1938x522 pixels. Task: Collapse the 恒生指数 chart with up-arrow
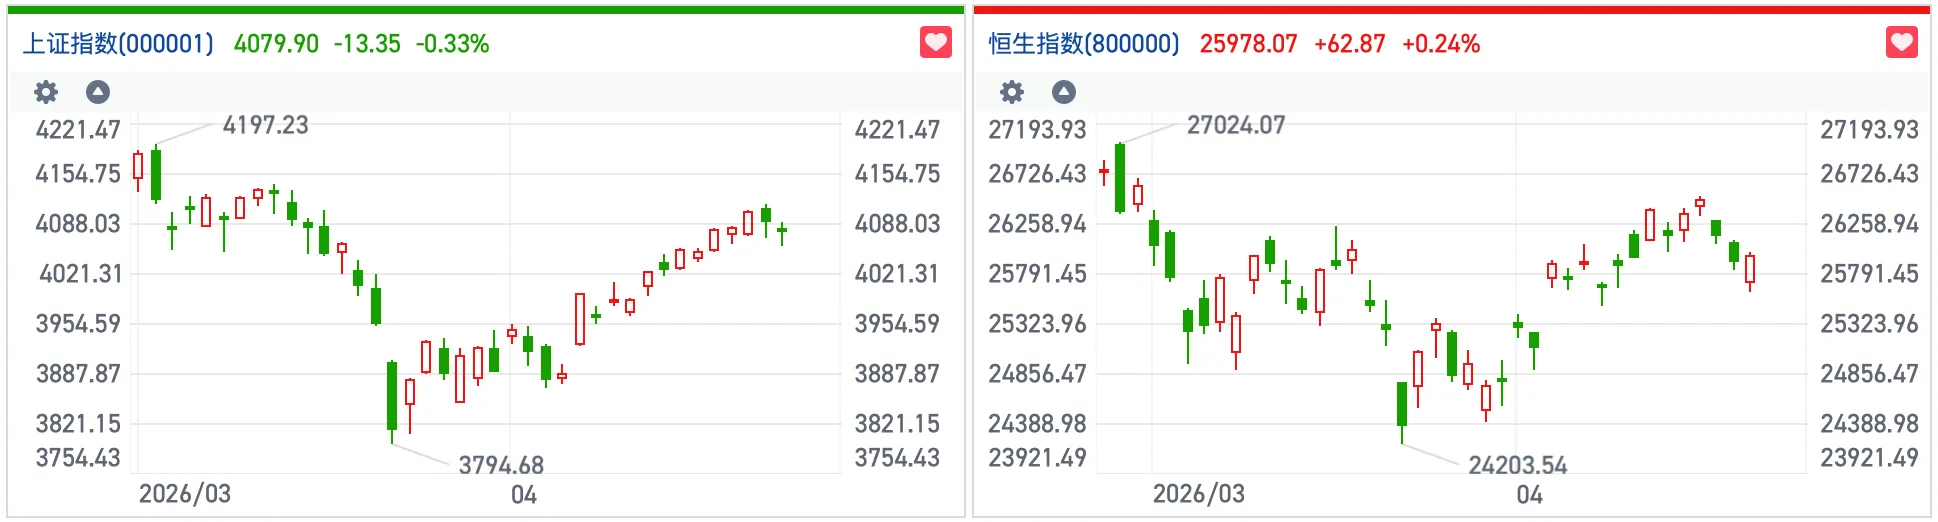[1064, 92]
